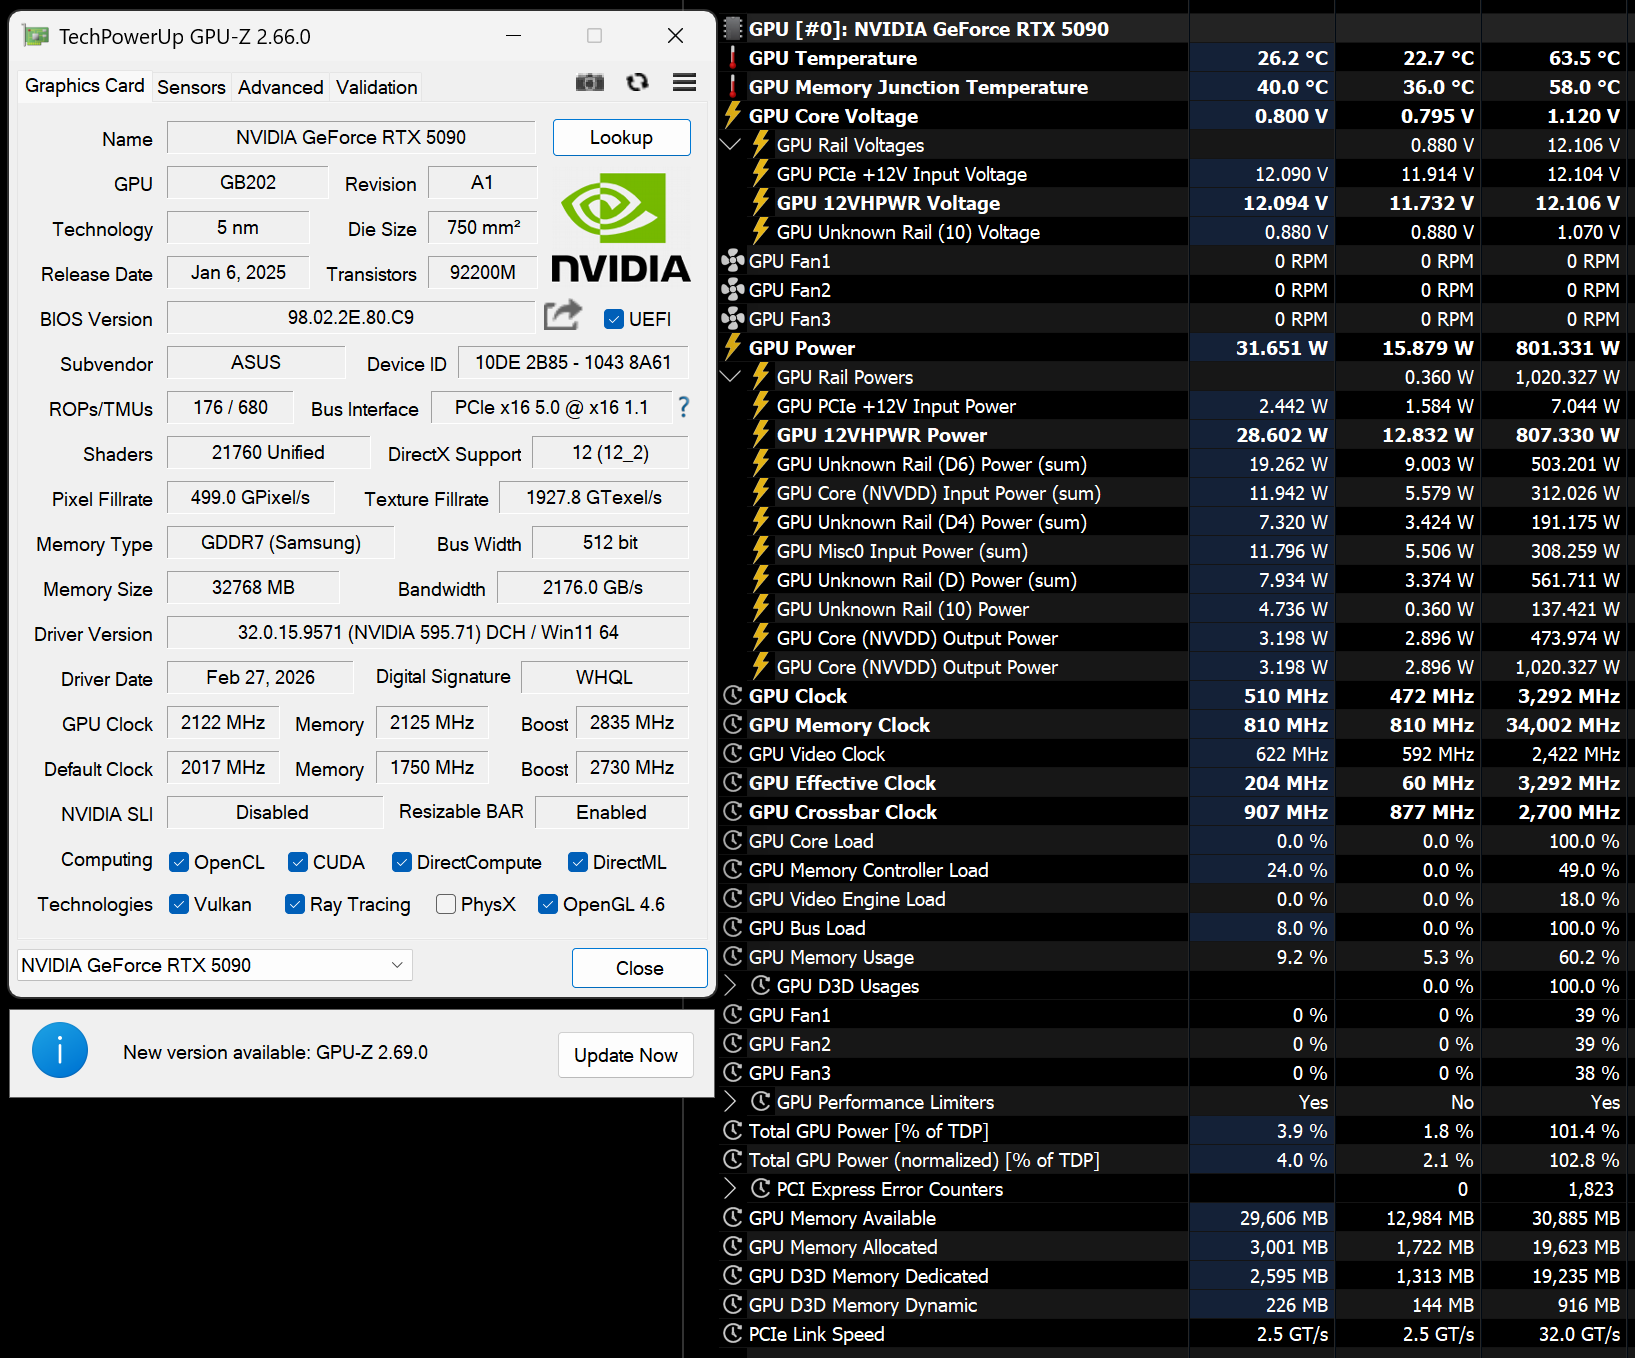Open the Advanced tab
The height and width of the screenshot is (1358, 1635).
tap(281, 87)
